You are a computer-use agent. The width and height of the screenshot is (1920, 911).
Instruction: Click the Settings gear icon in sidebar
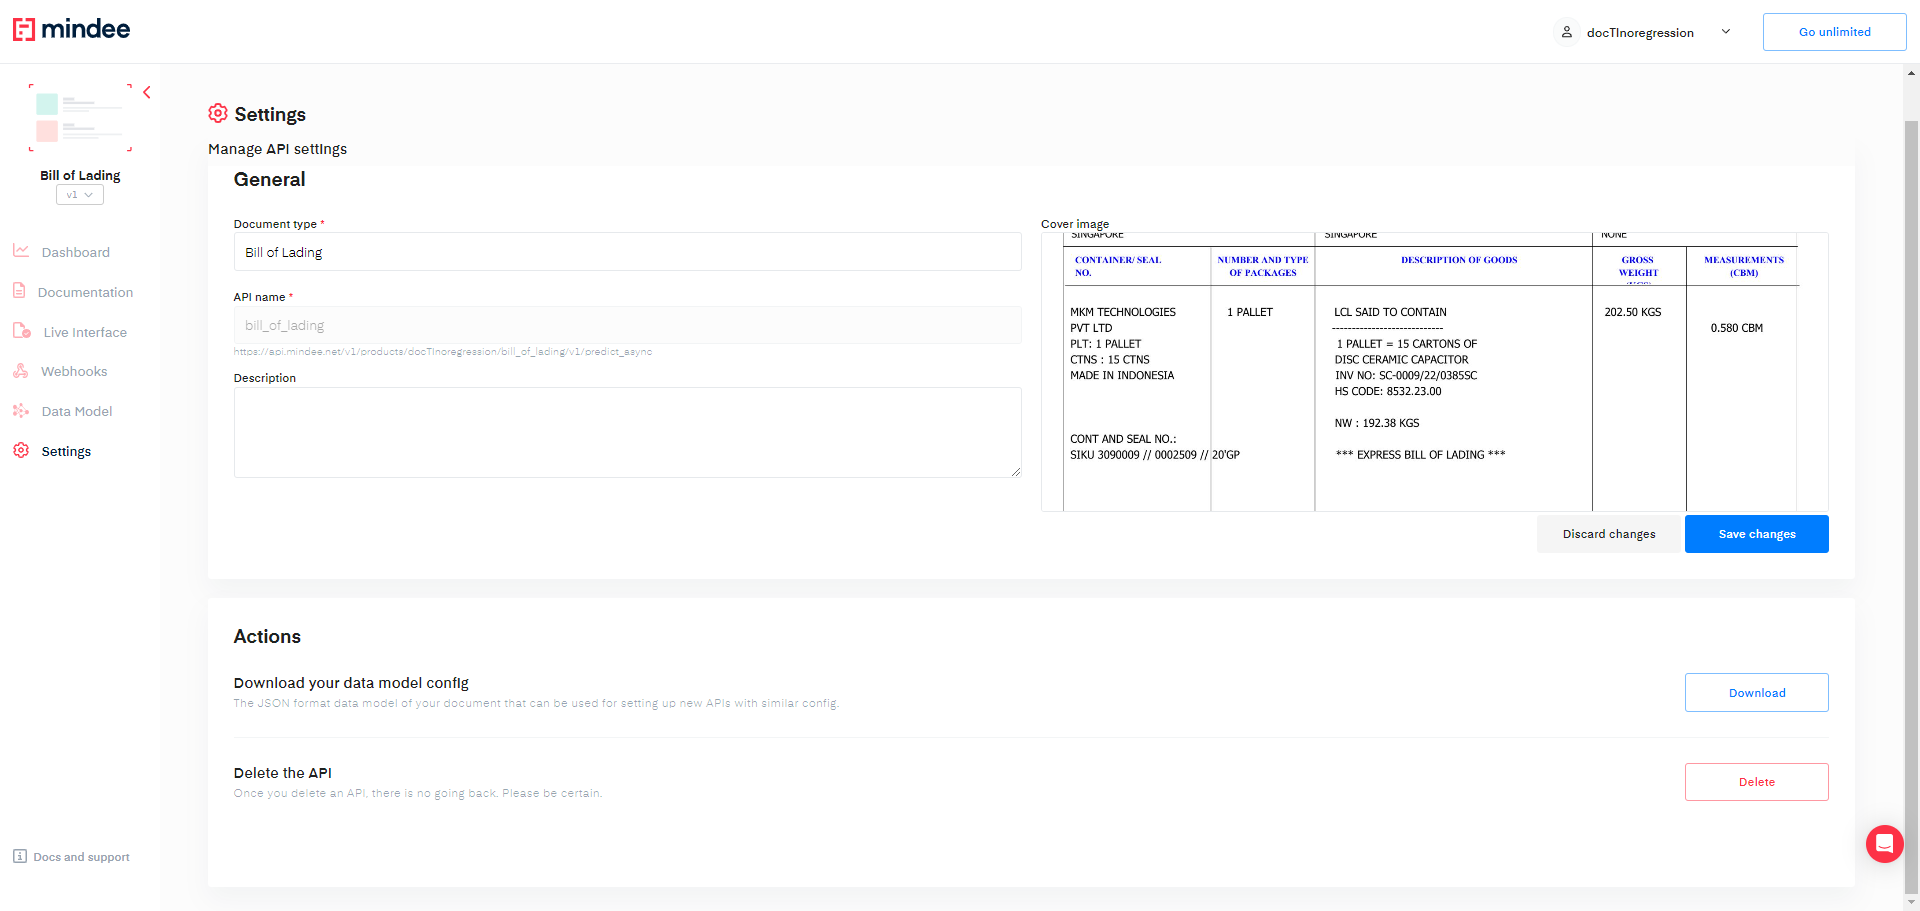pos(21,451)
